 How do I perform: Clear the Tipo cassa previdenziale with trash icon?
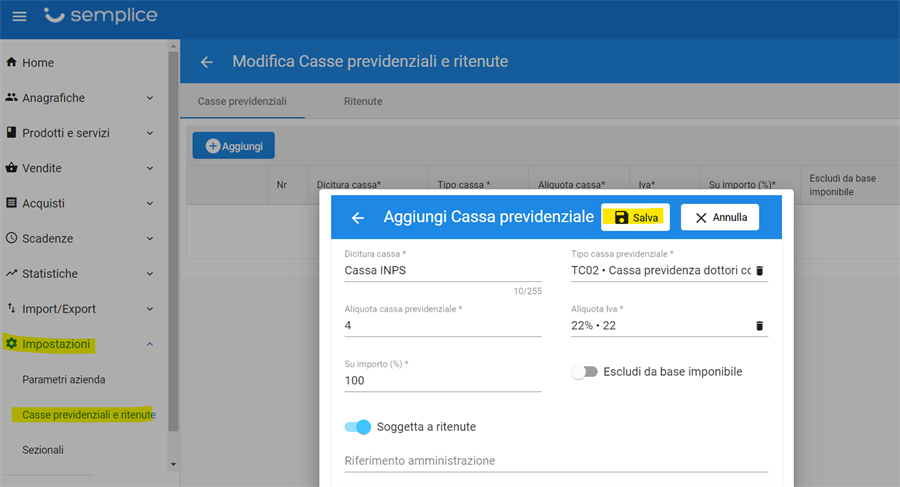(x=759, y=270)
